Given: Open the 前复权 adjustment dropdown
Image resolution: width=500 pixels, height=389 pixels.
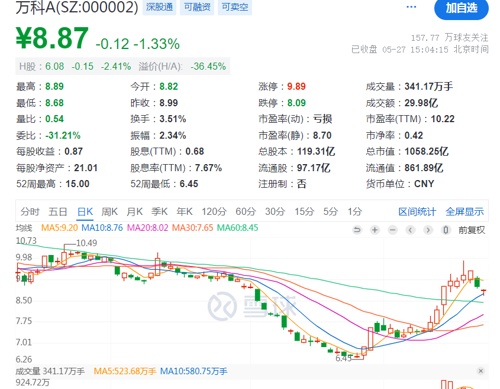Looking at the screenshot, I should point(472,230).
